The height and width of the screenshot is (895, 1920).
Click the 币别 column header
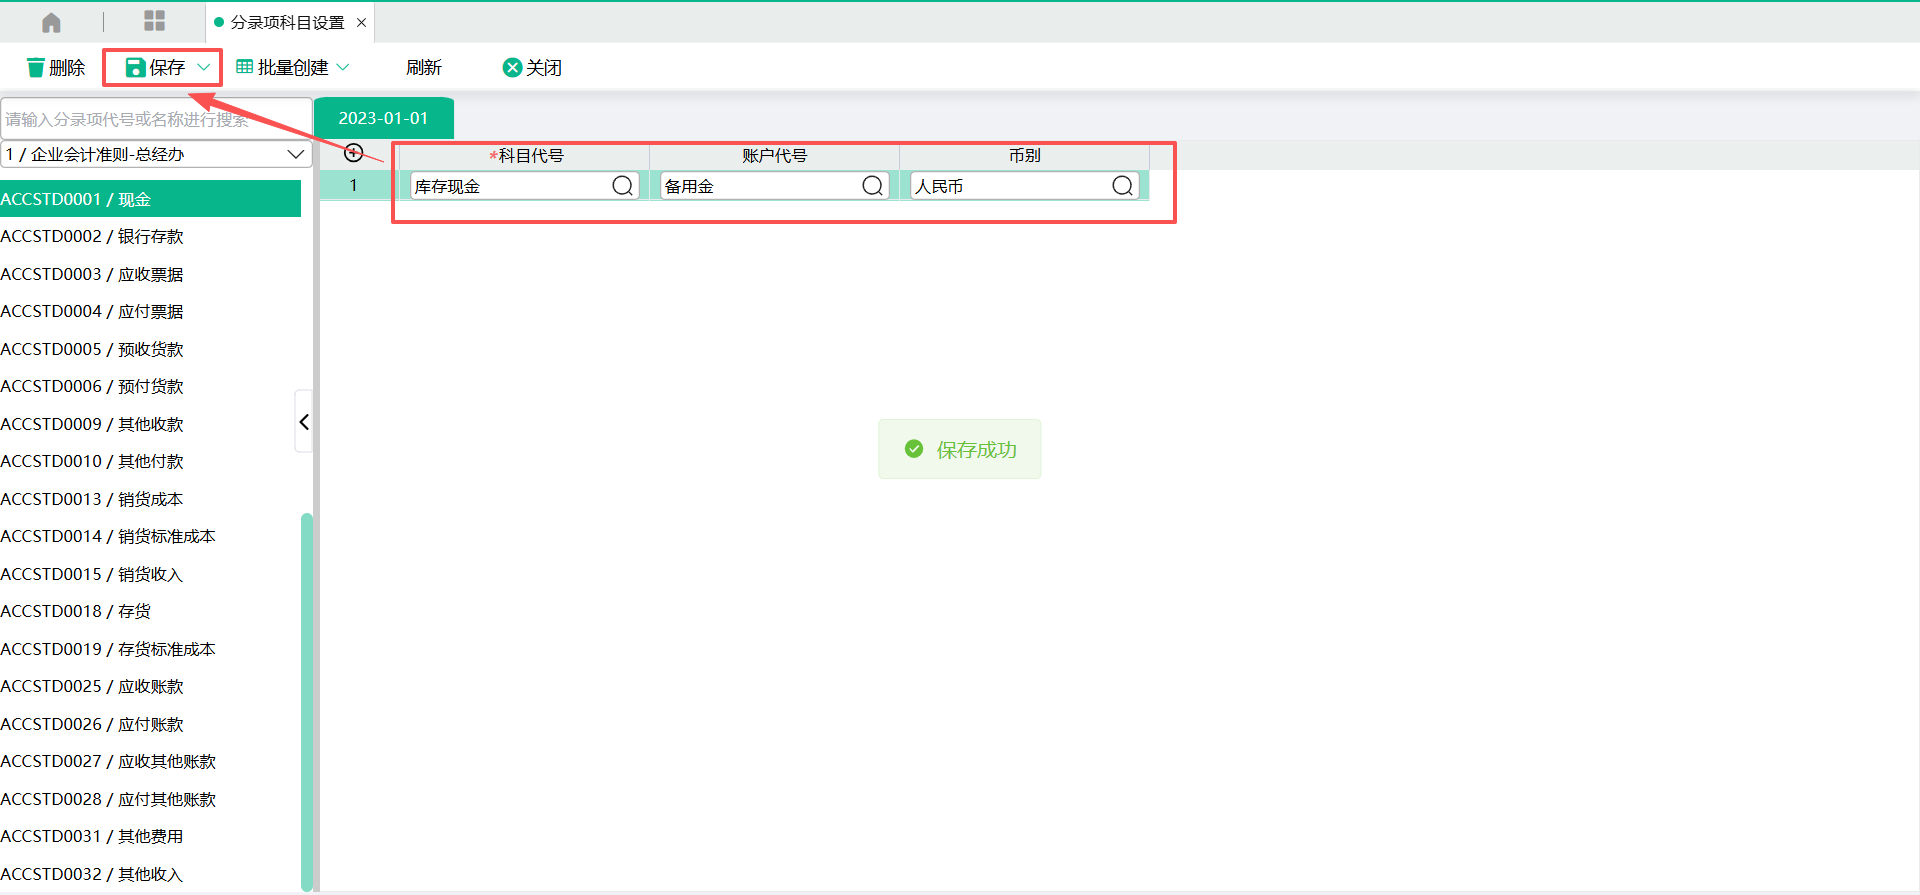tap(1025, 156)
